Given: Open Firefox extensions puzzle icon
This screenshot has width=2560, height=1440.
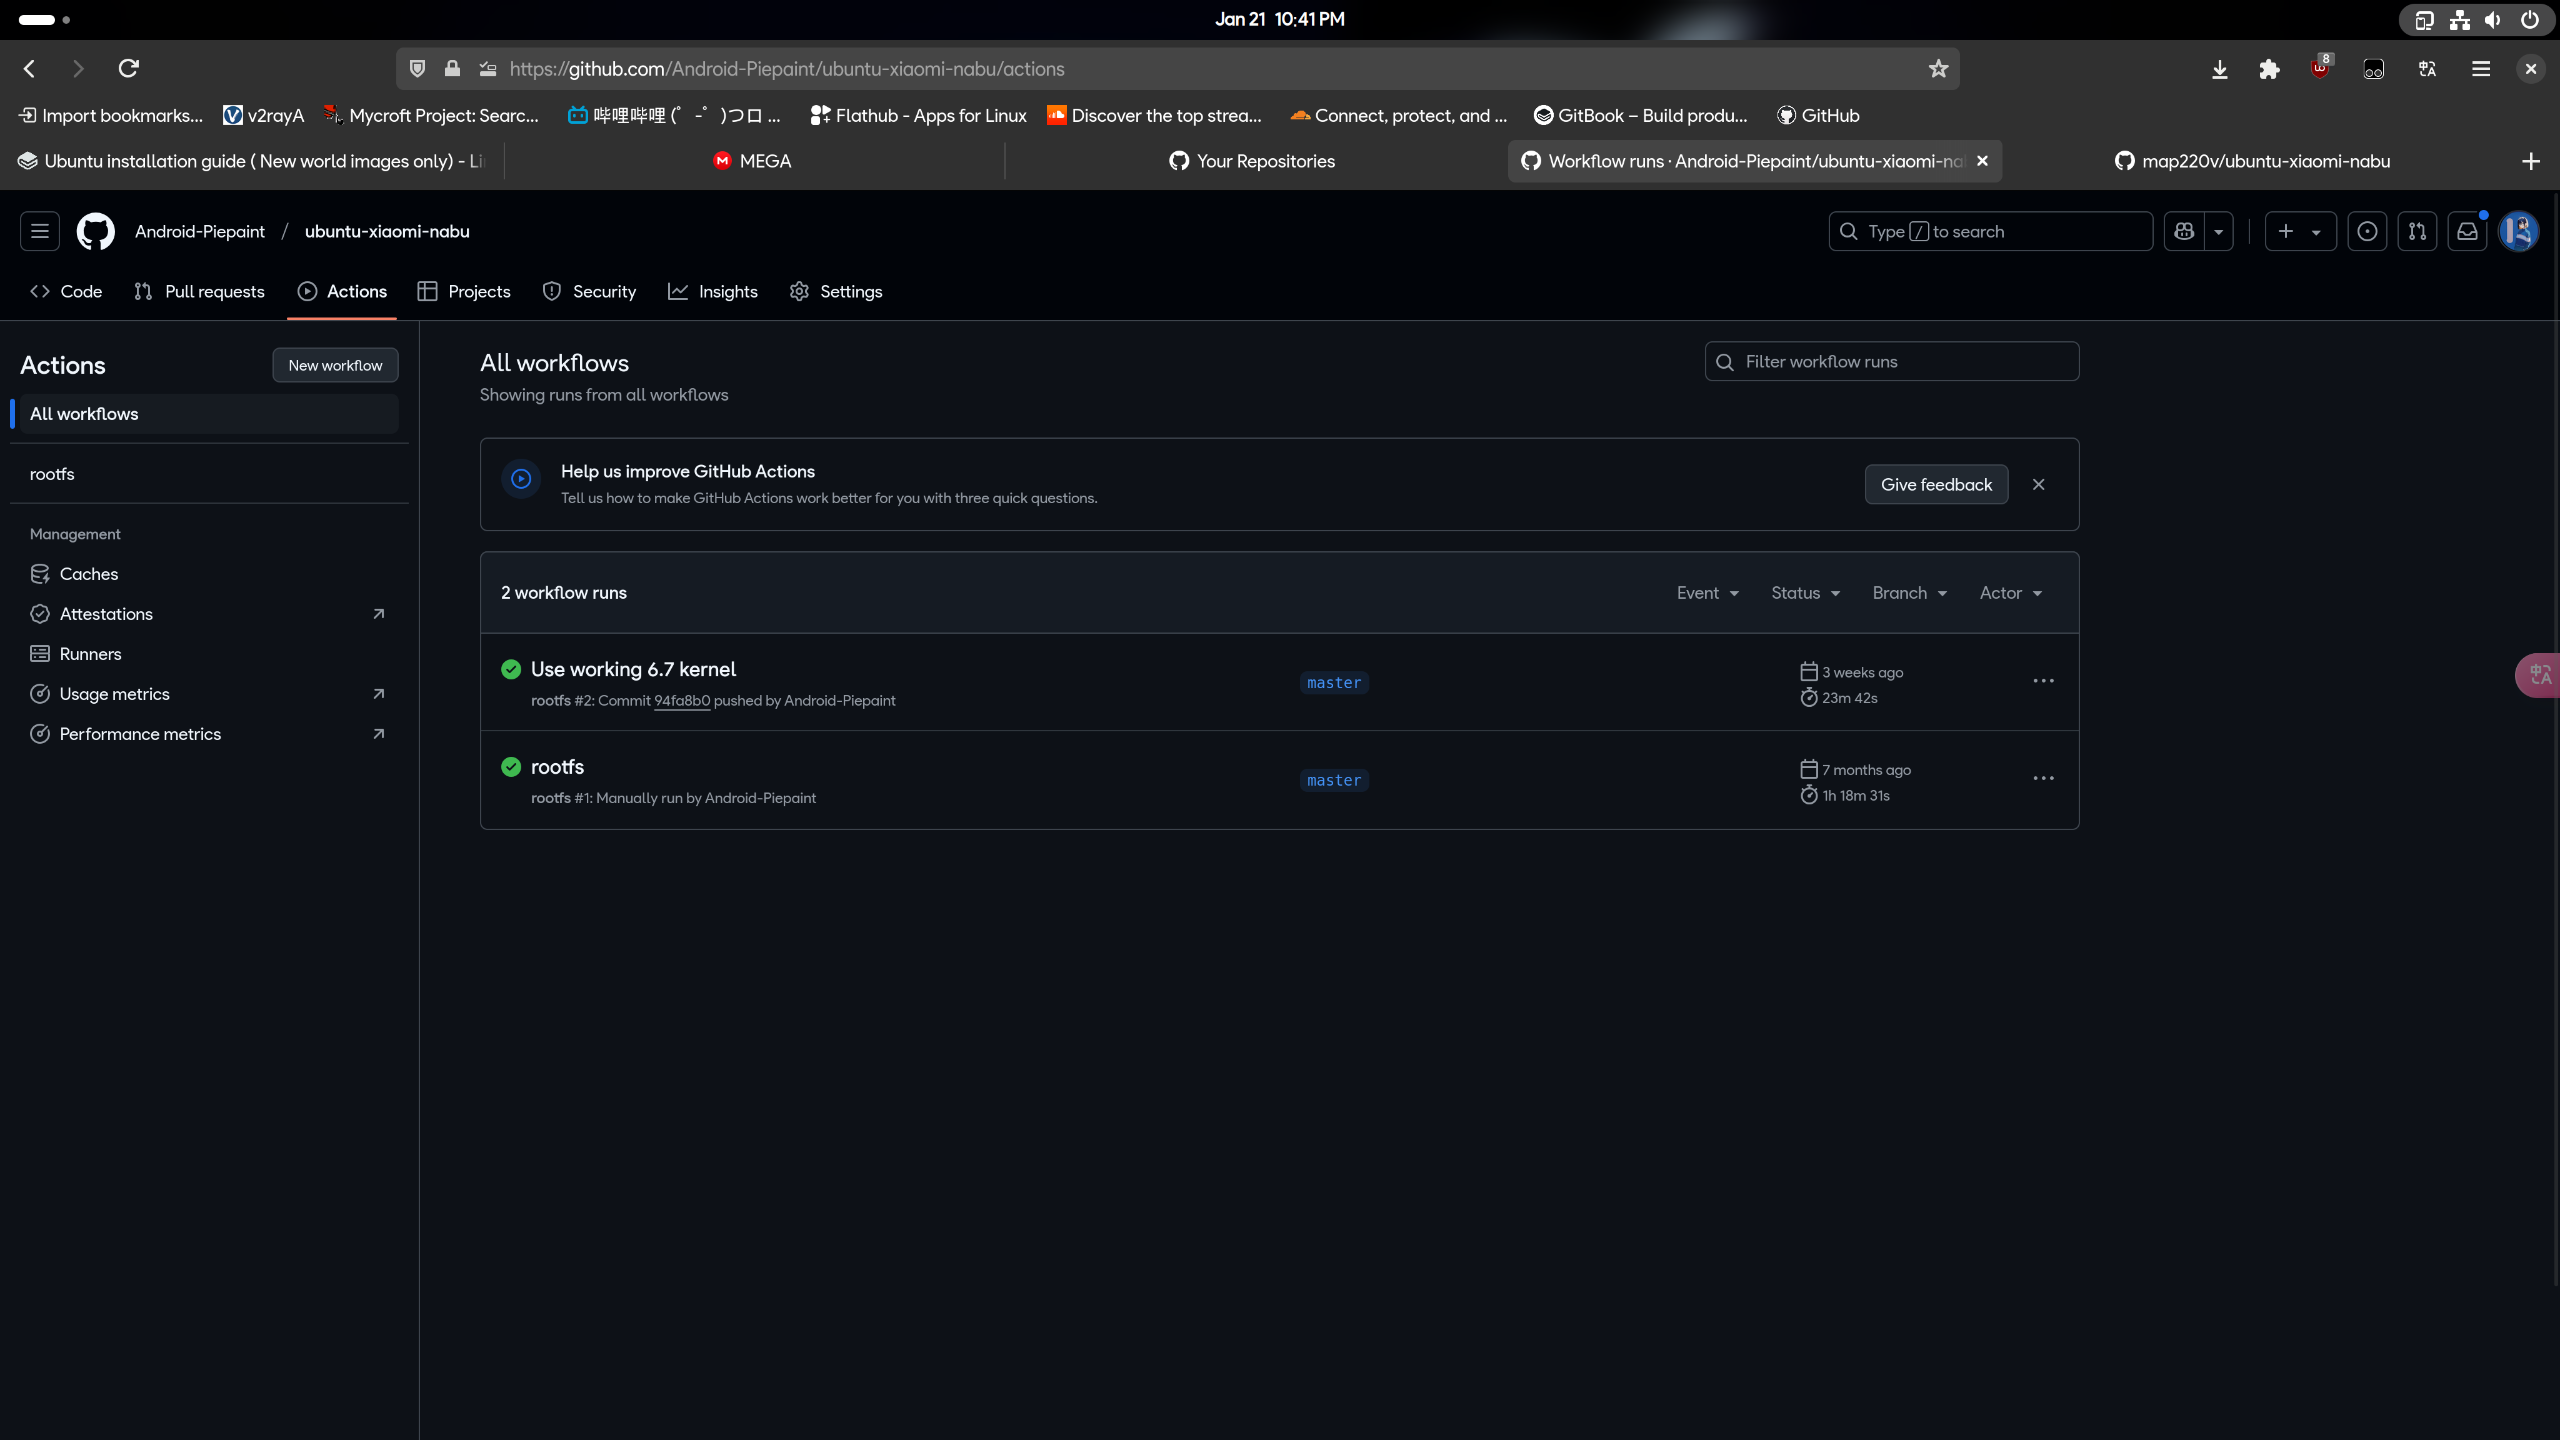Looking at the screenshot, I should click(x=2269, y=69).
